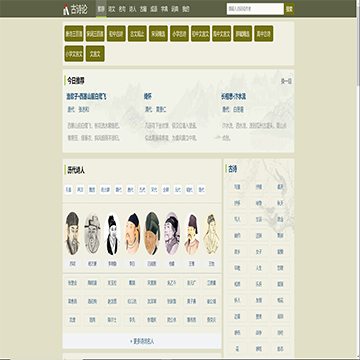Open Wang Wei's portrait in pink robe
This screenshot has height=360, width=360.
192,233
